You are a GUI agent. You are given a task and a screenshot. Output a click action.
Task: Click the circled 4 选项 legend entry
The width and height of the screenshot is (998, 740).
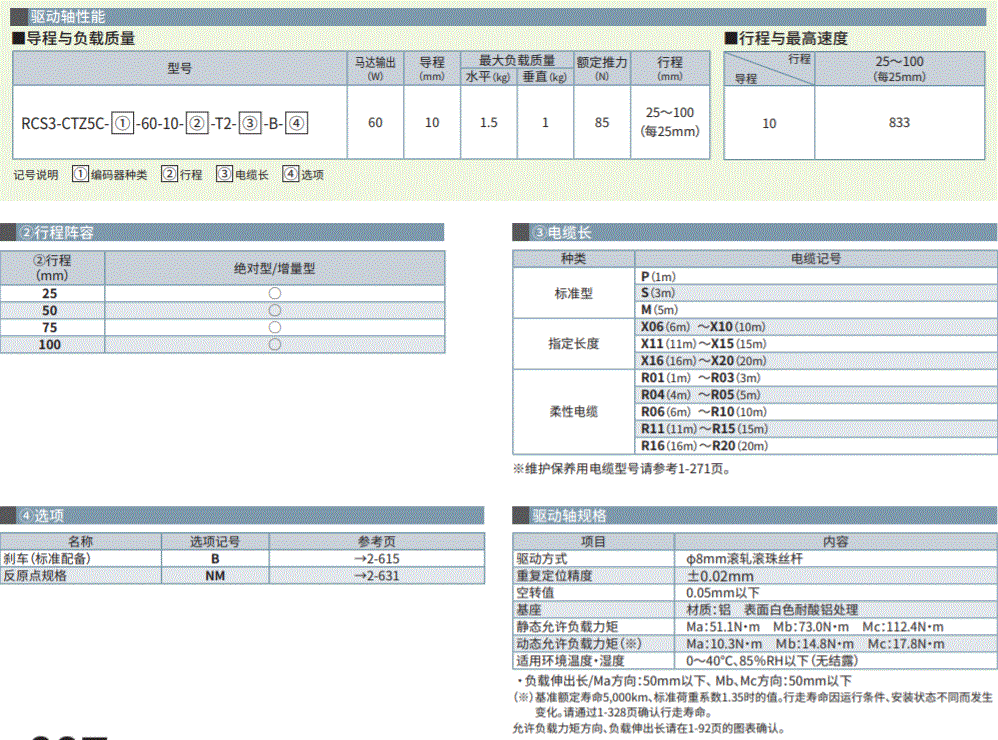point(303,174)
